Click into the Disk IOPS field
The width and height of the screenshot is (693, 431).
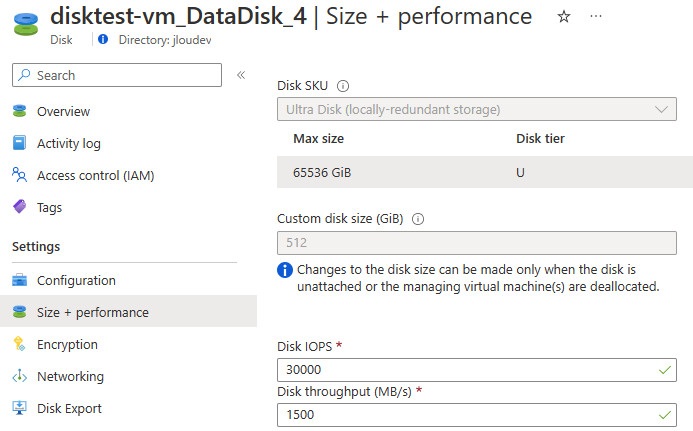476,370
